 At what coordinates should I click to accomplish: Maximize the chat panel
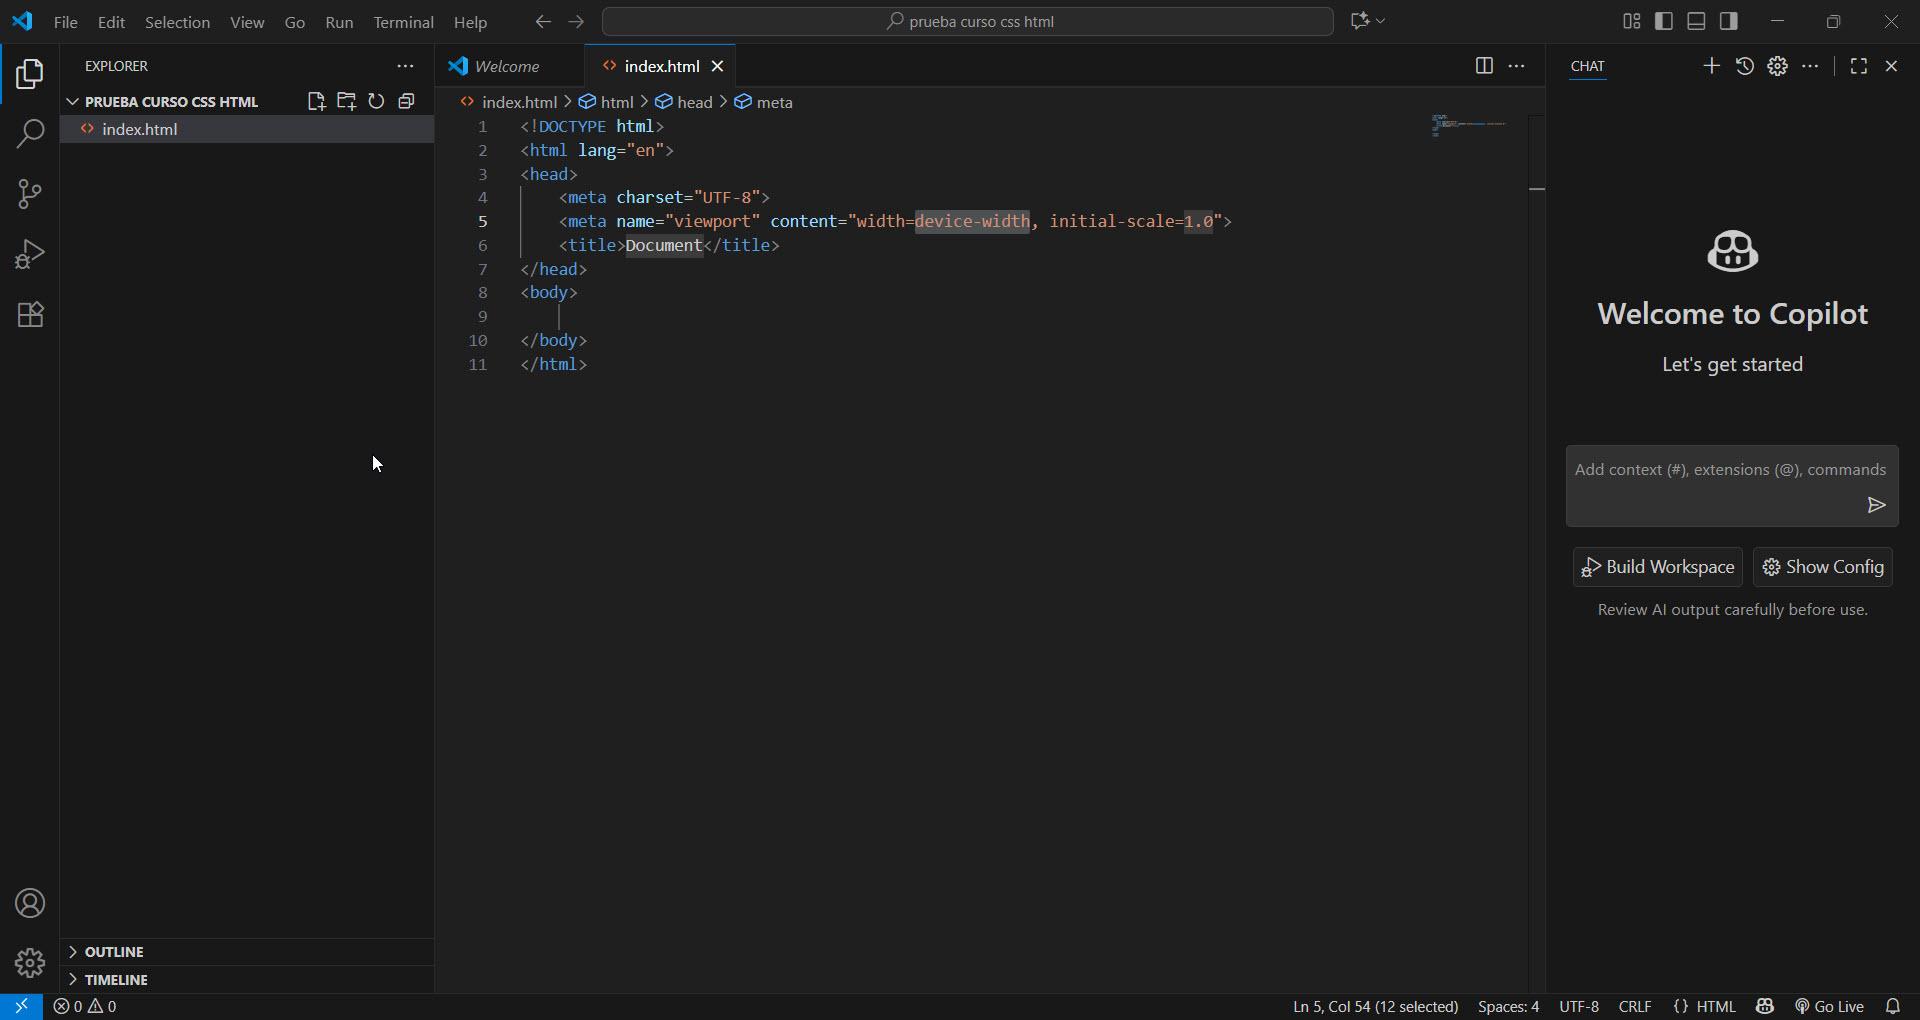[x=1858, y=66]
